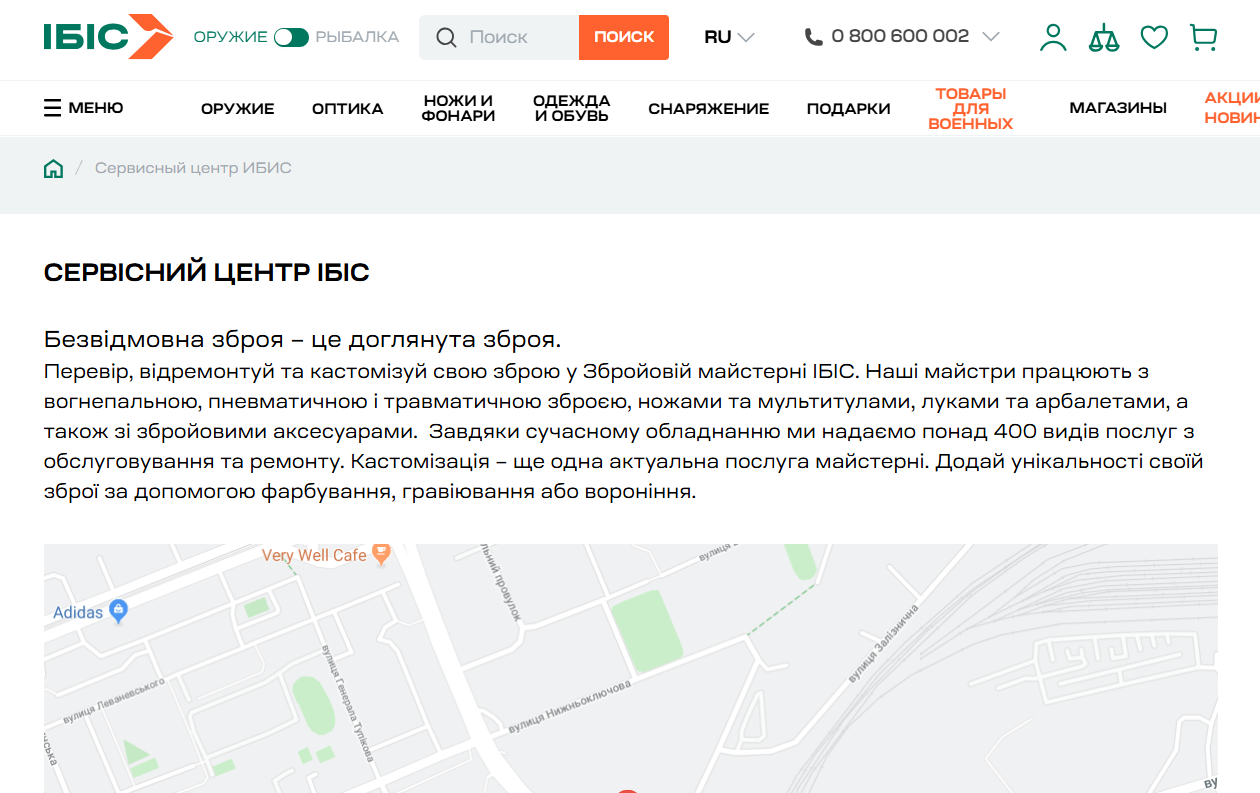Call number 0 800 600 002

[900, 36]
